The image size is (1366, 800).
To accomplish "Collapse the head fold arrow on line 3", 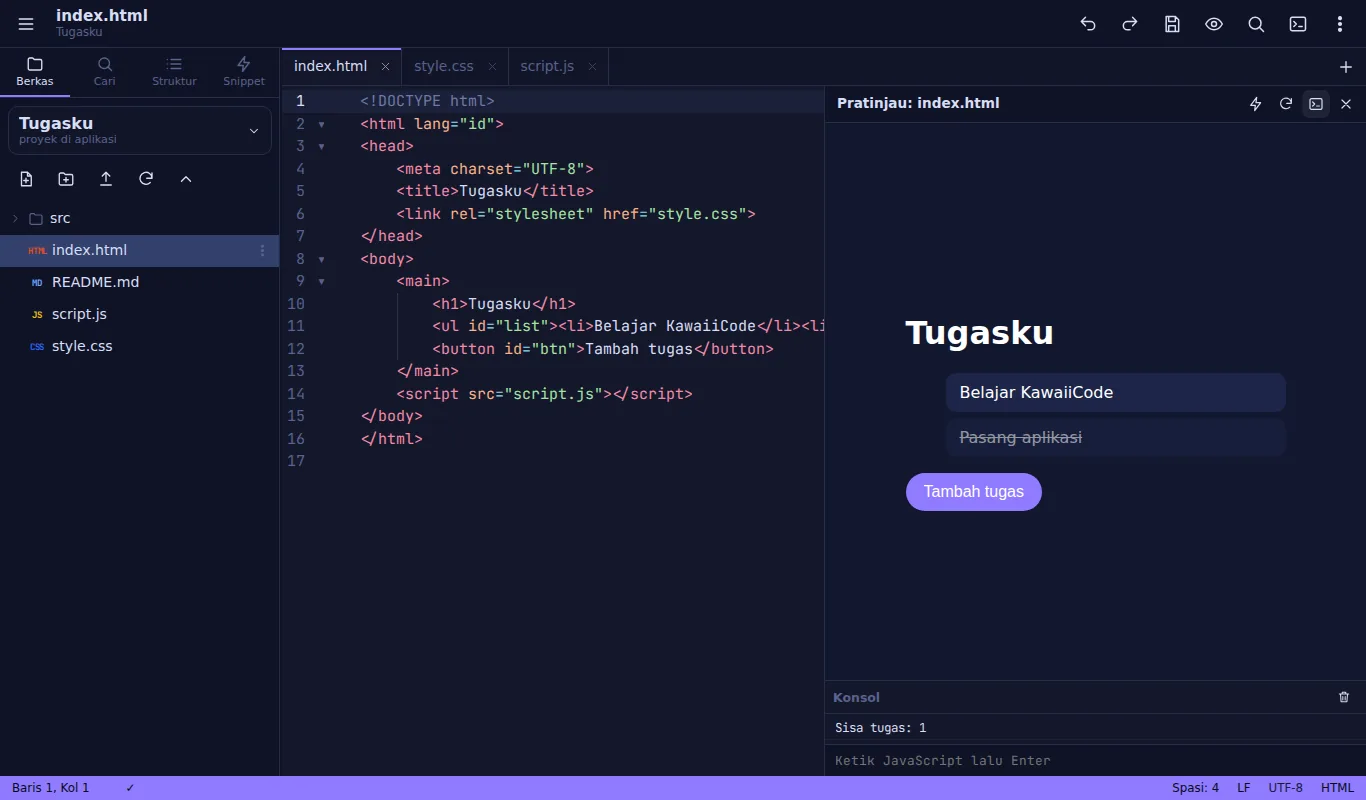I will coord(322,146).
